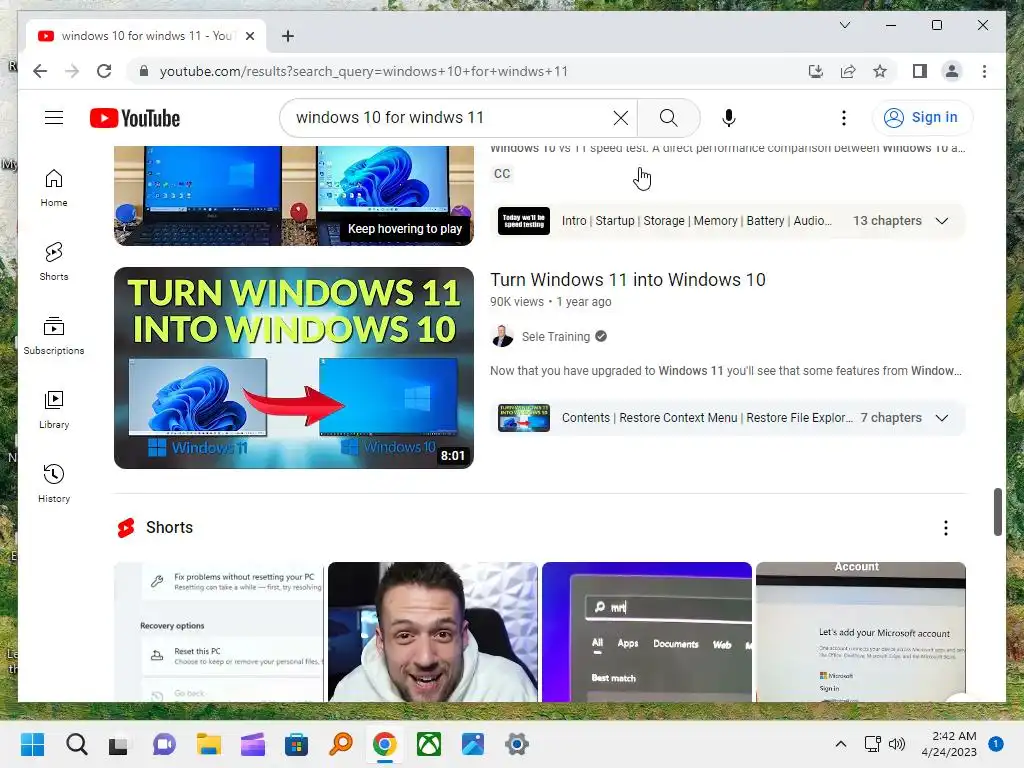Click the address bar URL
This screenshot has width=1024, height=768.
pos(364,71)
